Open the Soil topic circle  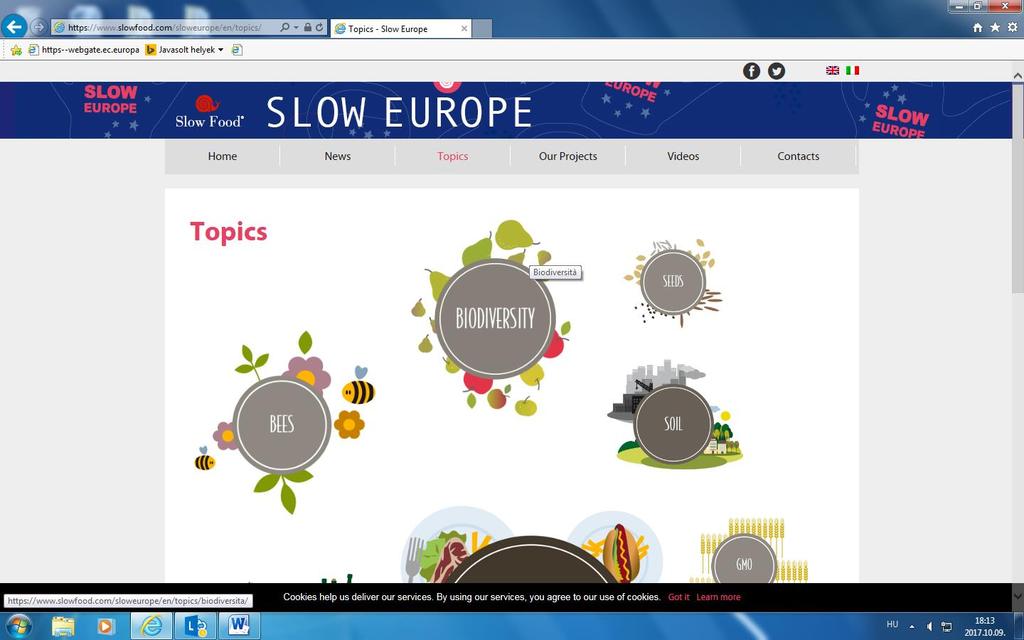673,424
